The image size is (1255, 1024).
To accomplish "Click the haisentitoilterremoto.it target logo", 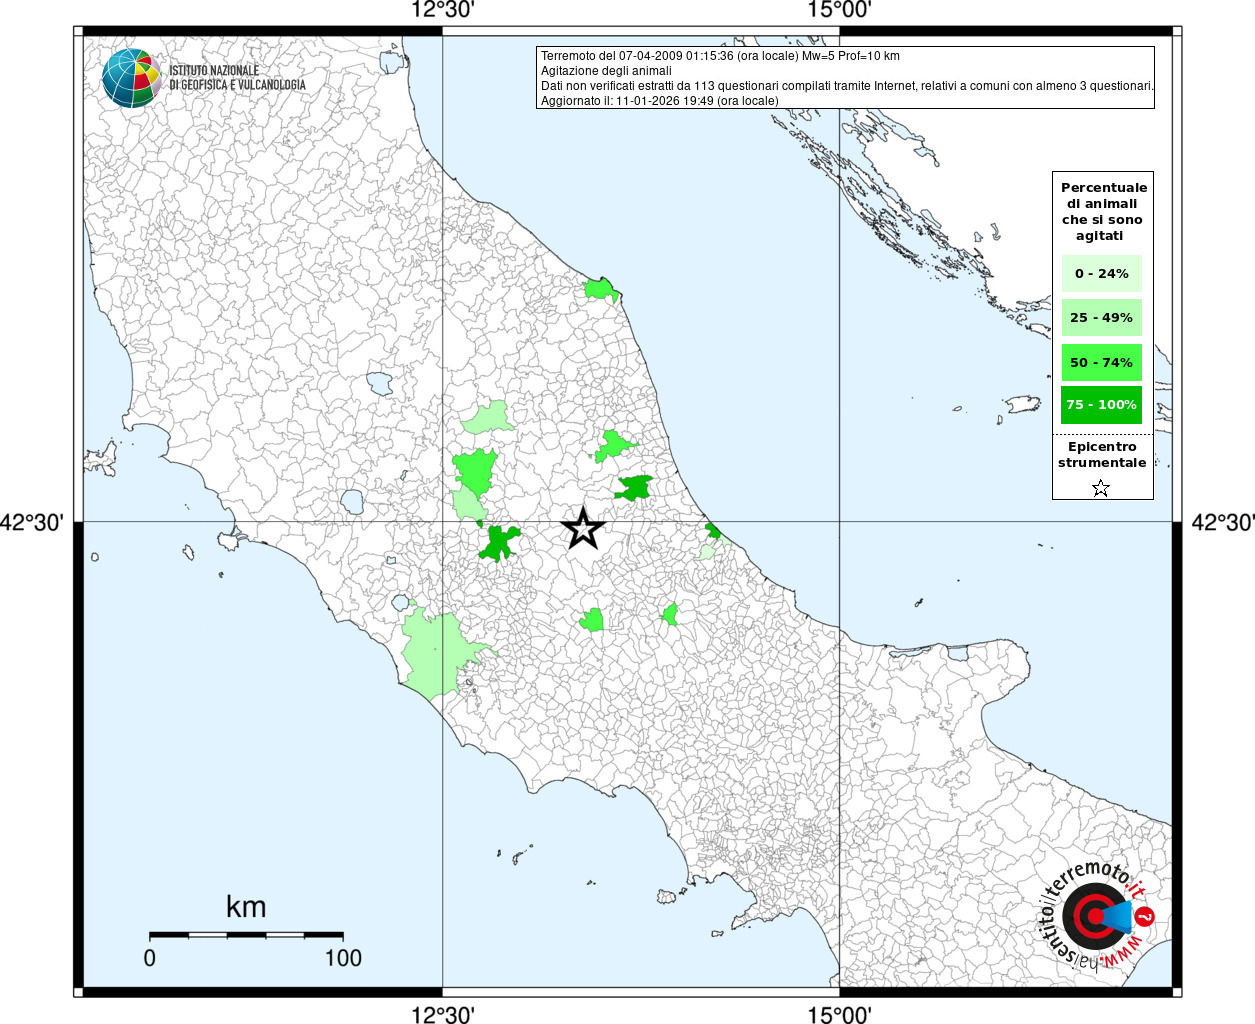I will click(1093, 915).
